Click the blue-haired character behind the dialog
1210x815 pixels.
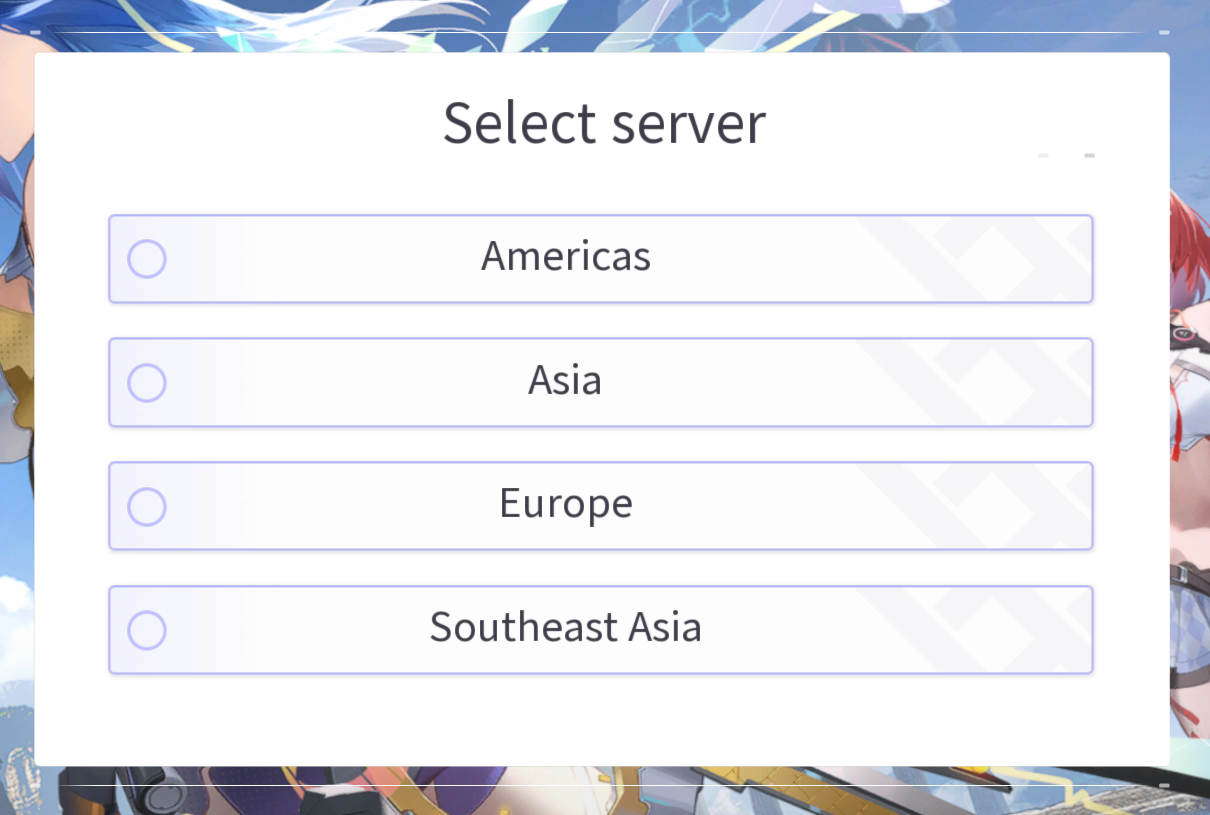click(16, 200)
